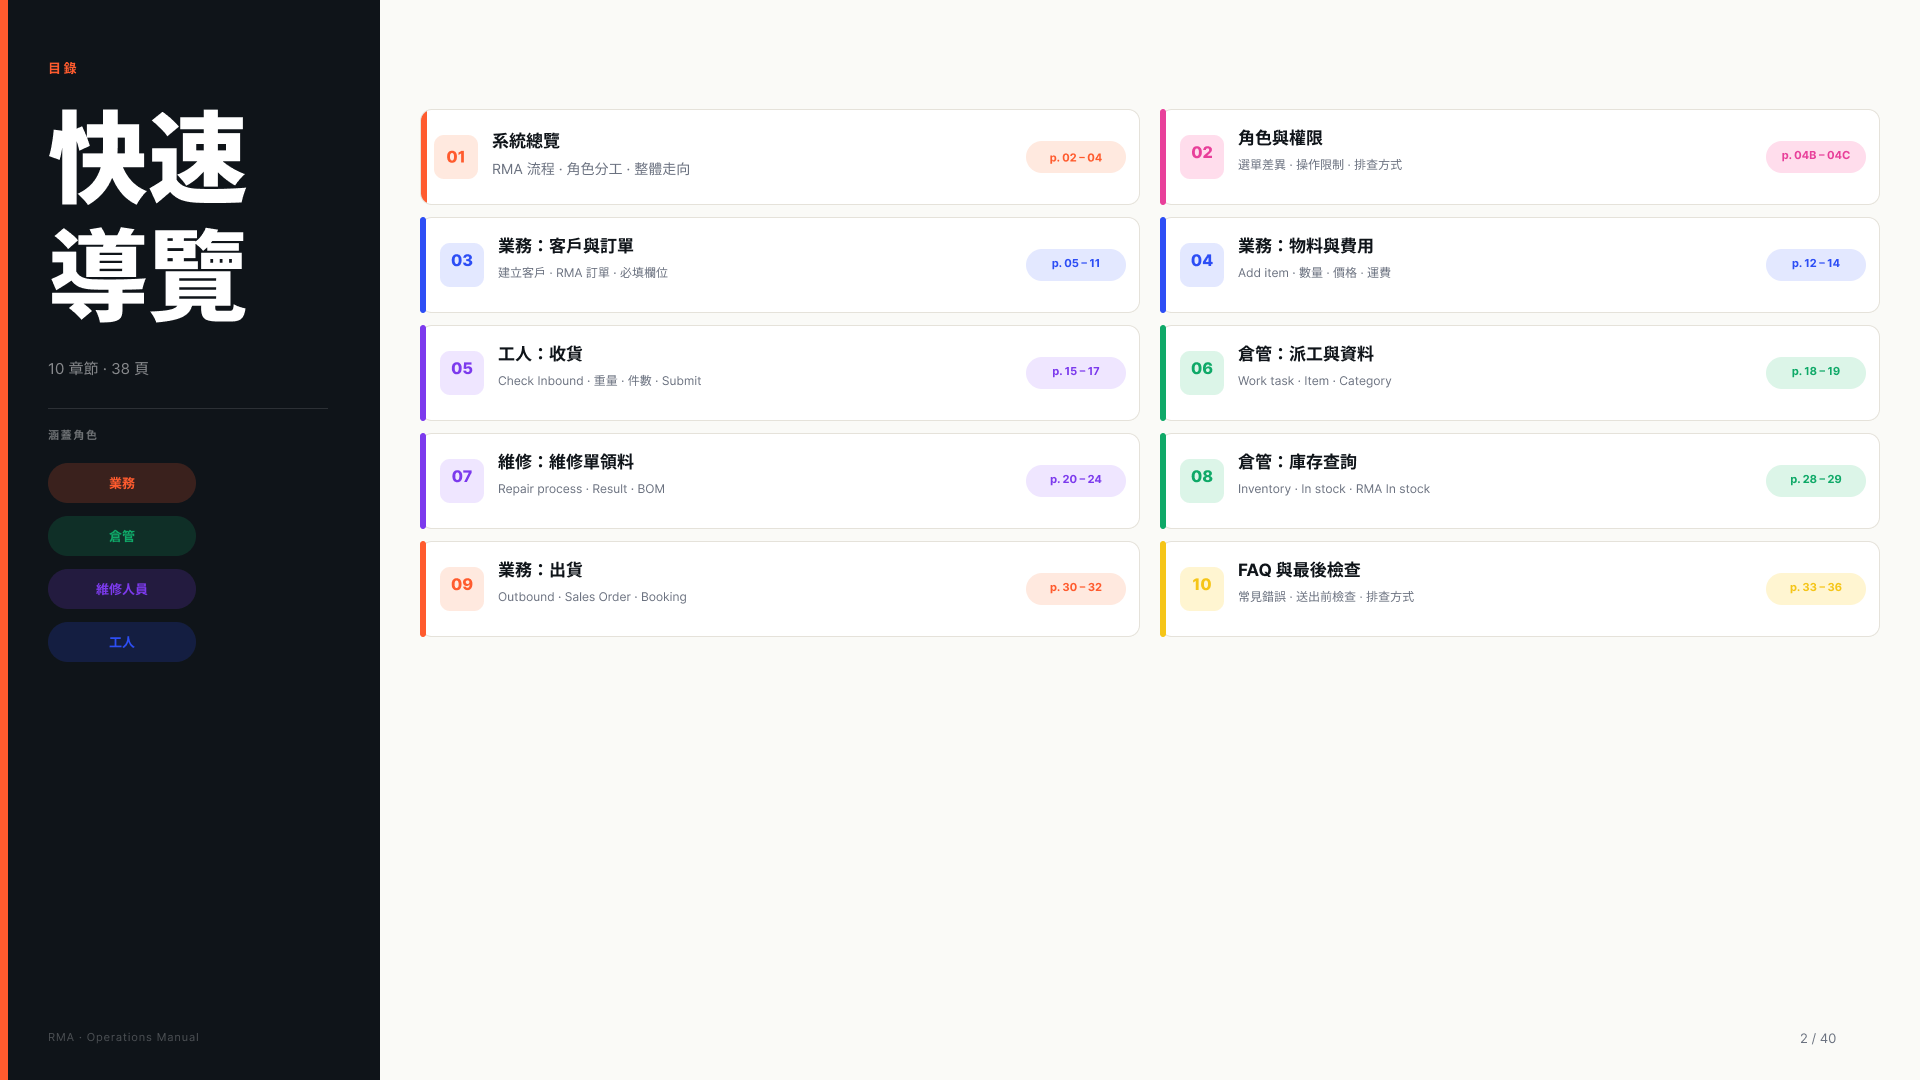Select the 工人 role pill
Screen dimensions: 1920x1080
122,642
